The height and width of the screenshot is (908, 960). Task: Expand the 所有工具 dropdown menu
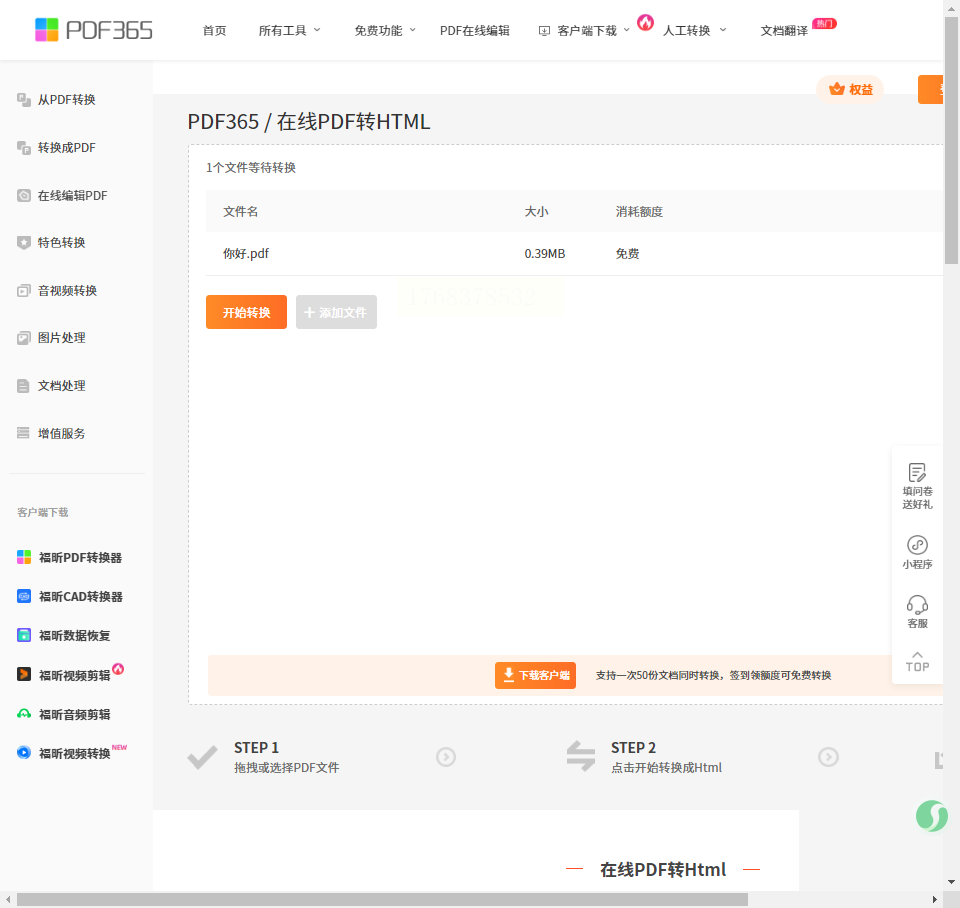(290, 31)
